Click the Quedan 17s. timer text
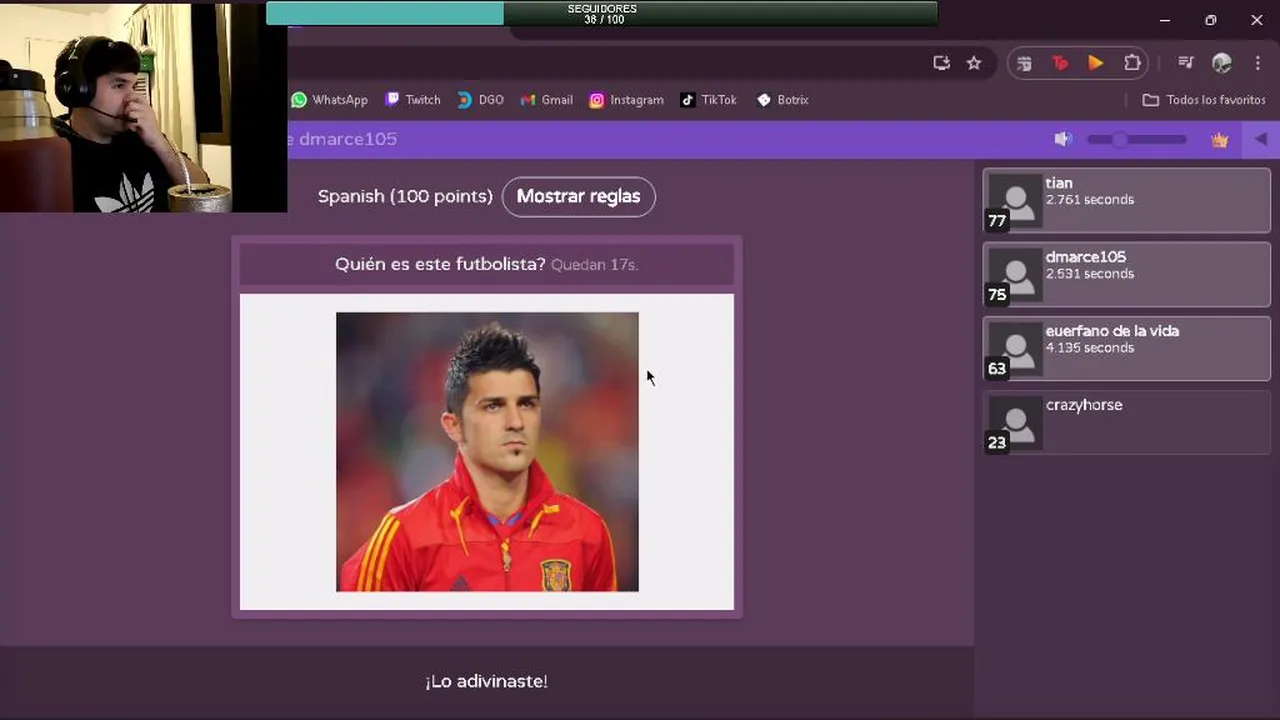The image size is (1280, 720). [594, 265]
